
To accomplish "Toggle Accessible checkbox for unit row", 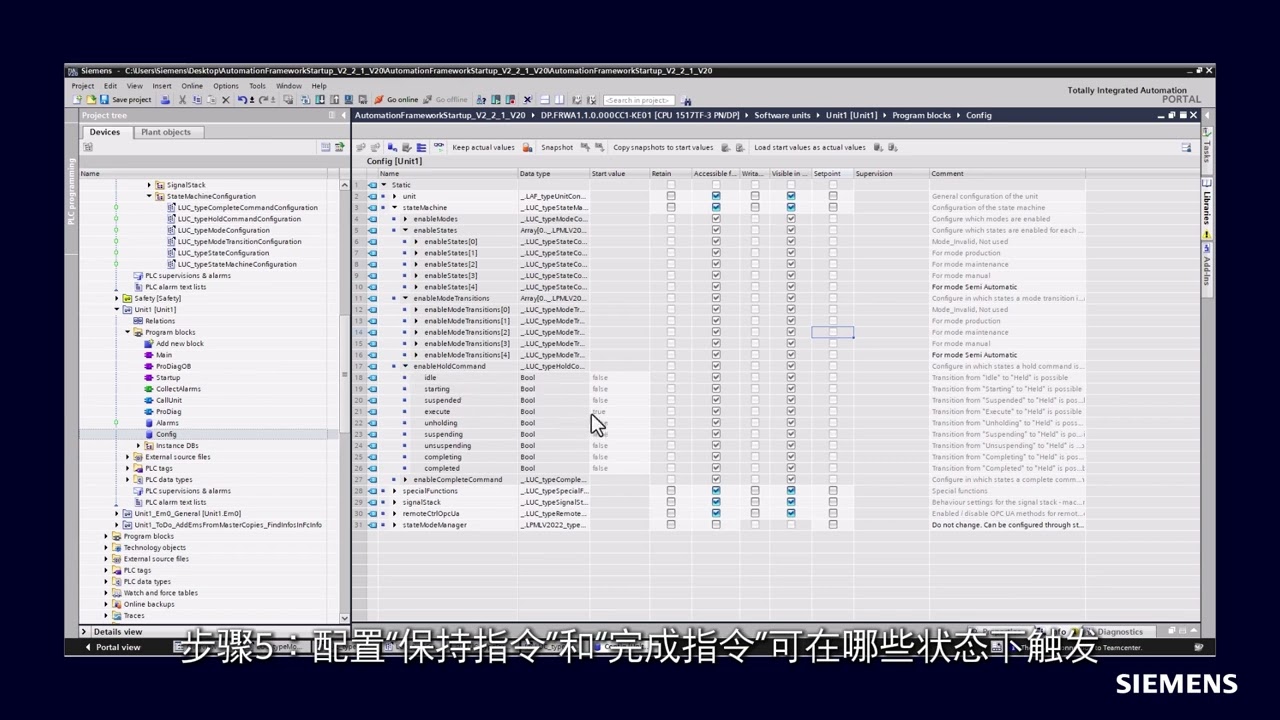I will click(716, 196).
